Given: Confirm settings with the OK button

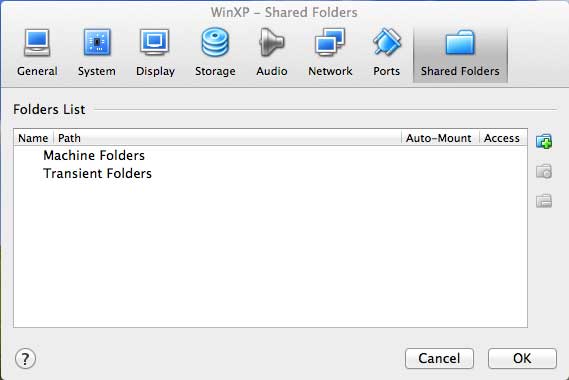Looking at the screenshot, I should pyautogui.click(x=522, y=359).
